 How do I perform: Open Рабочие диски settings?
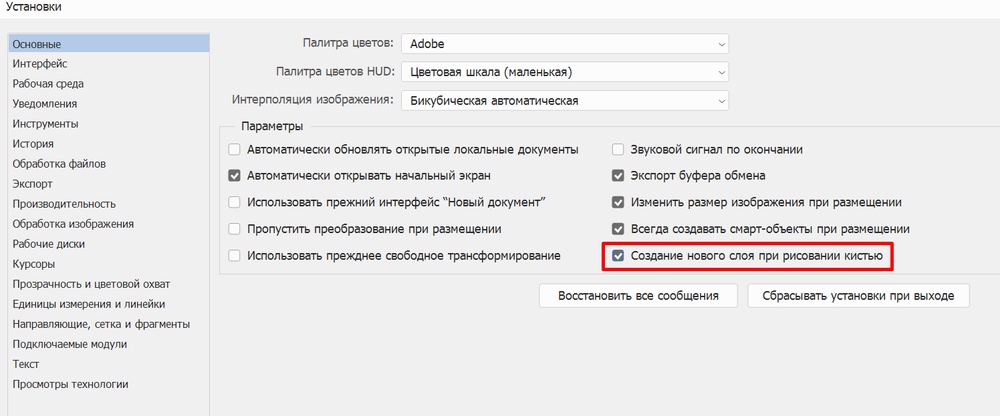[x=48, y=244]
